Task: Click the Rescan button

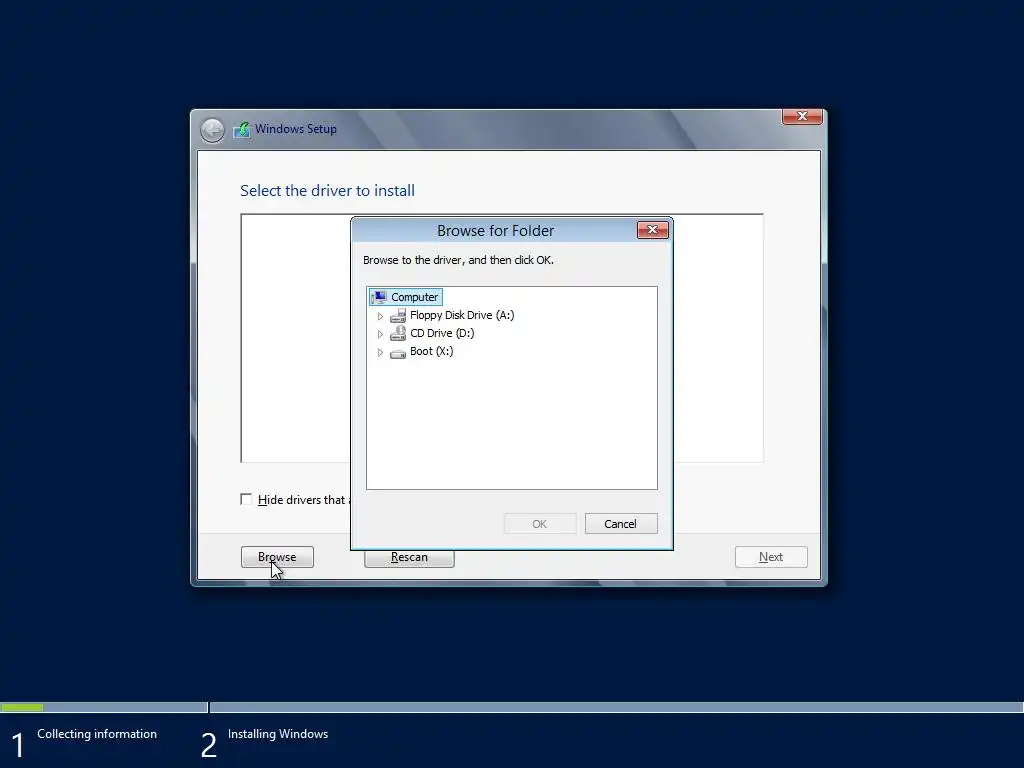Action: [x=409, y=558]
